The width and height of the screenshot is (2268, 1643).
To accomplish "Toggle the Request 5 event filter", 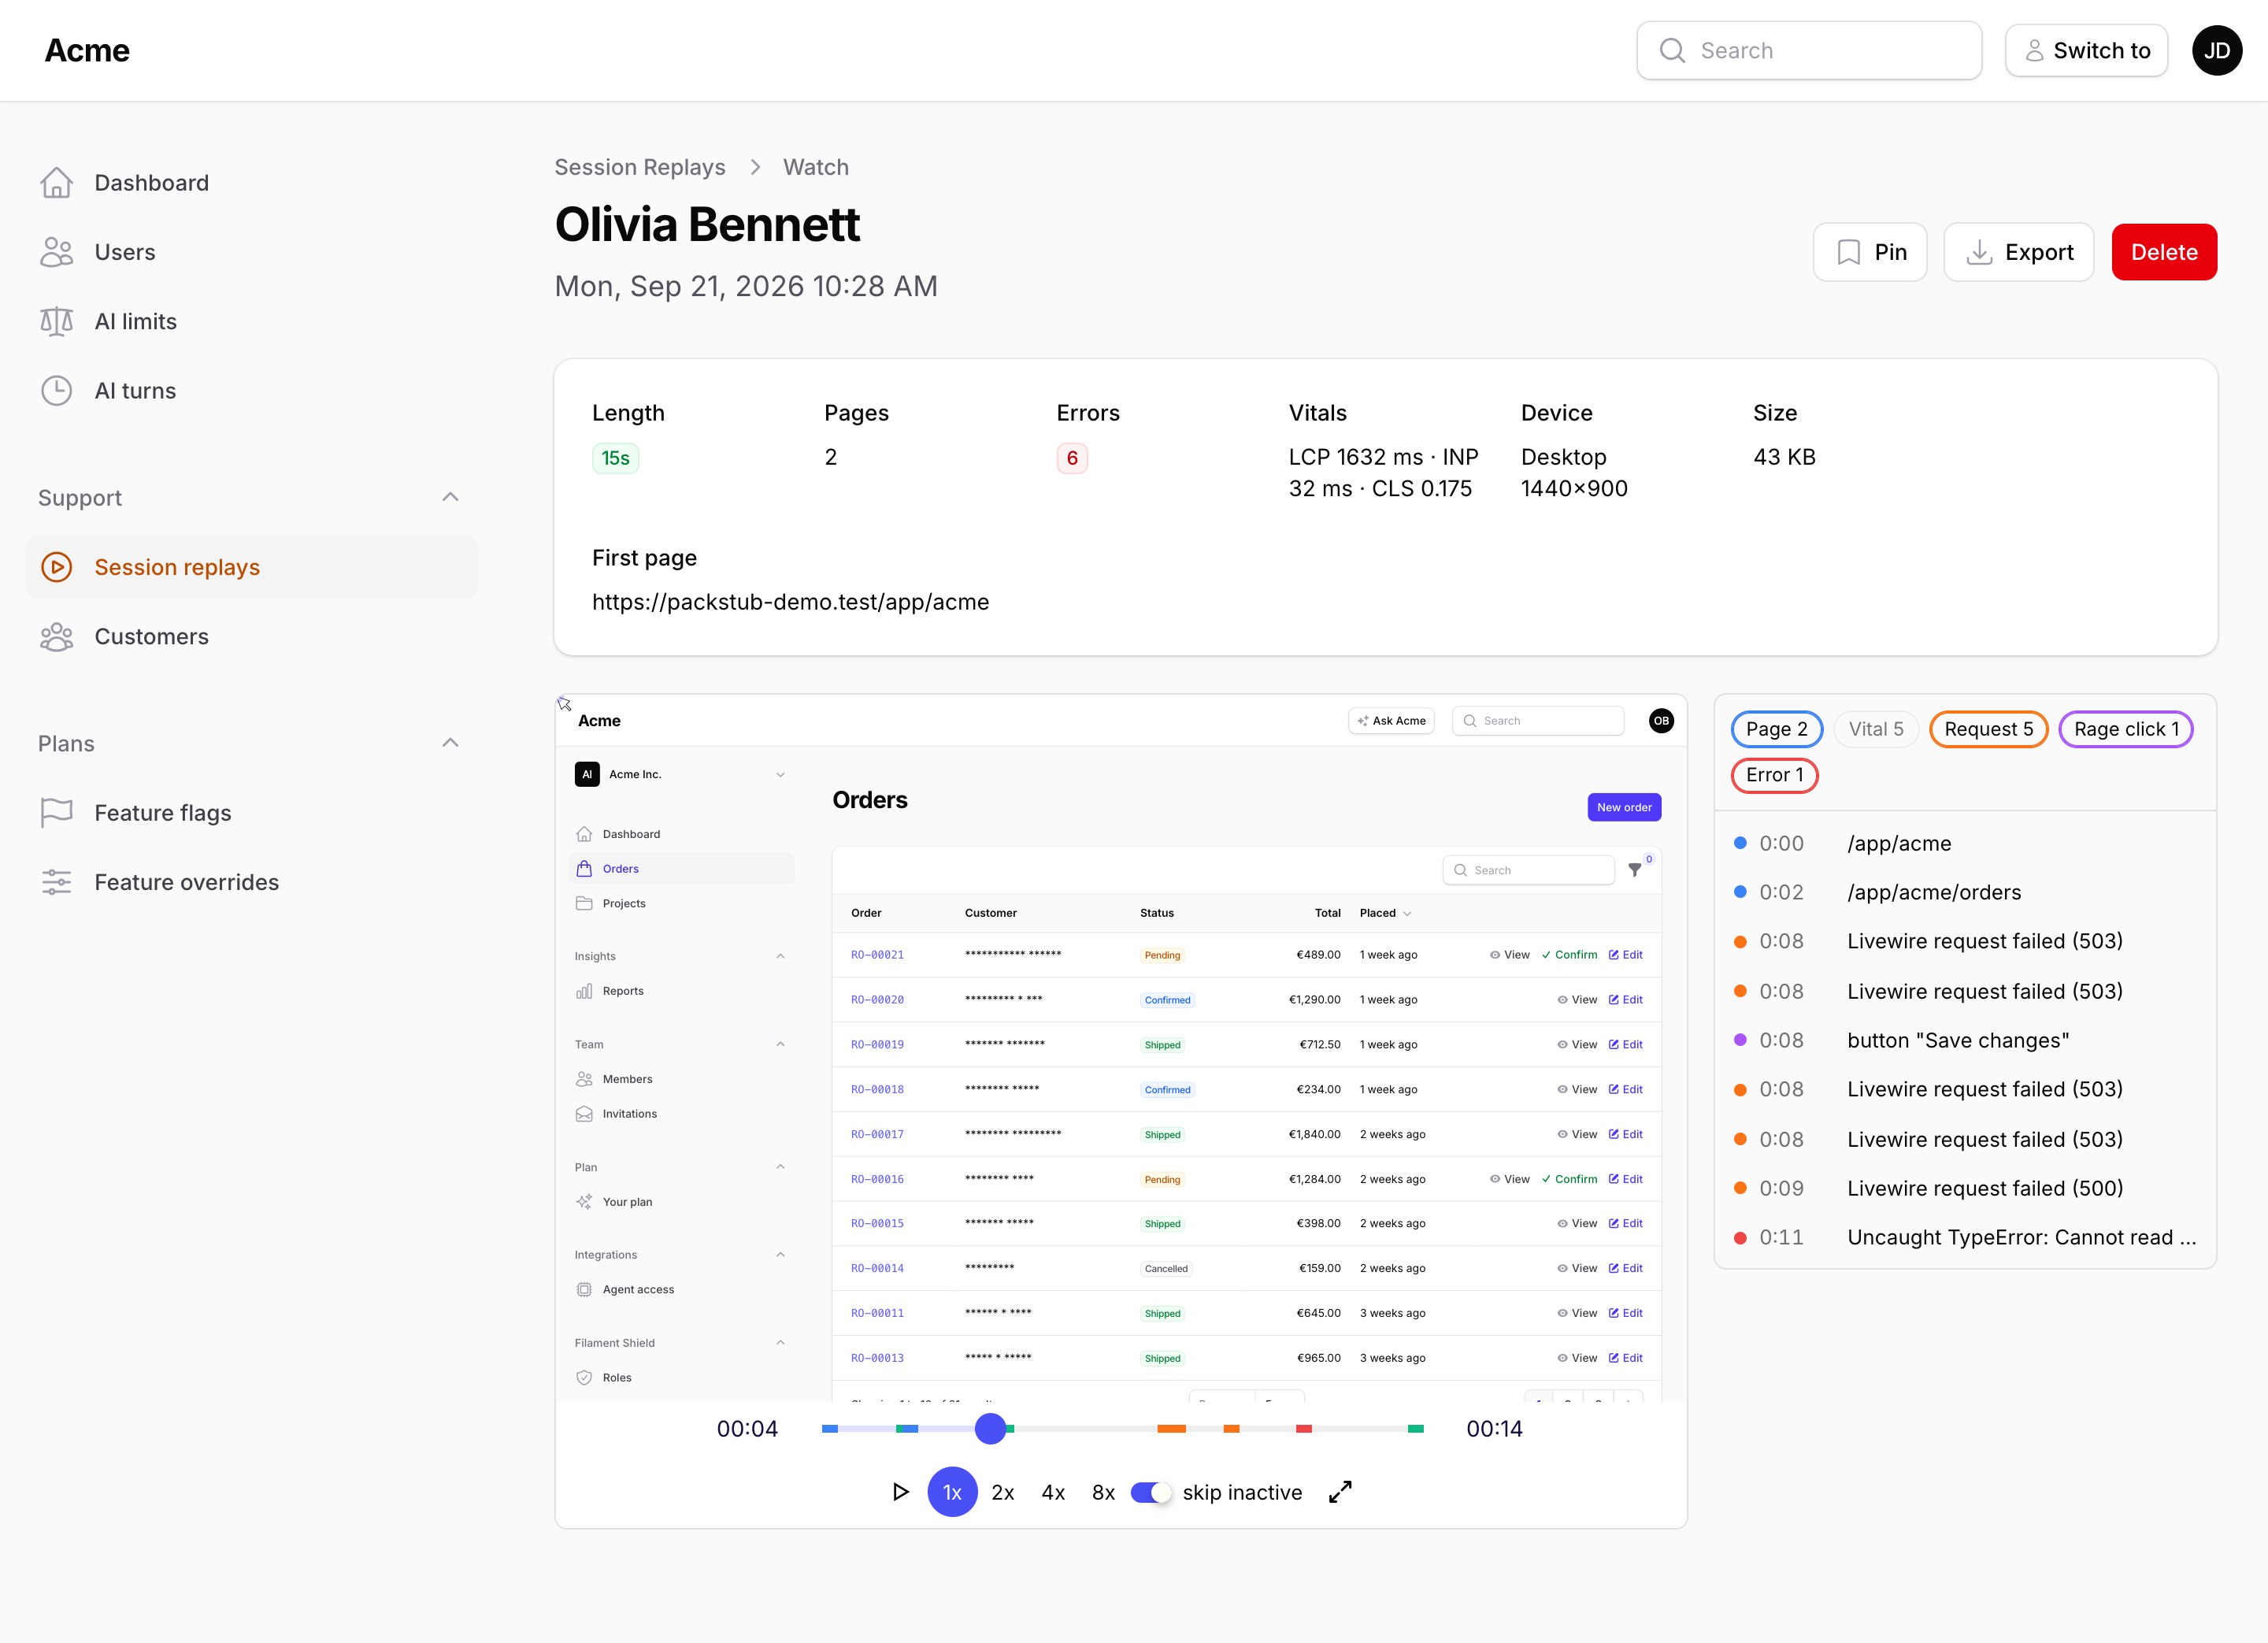I will (x=1988, y=729).
